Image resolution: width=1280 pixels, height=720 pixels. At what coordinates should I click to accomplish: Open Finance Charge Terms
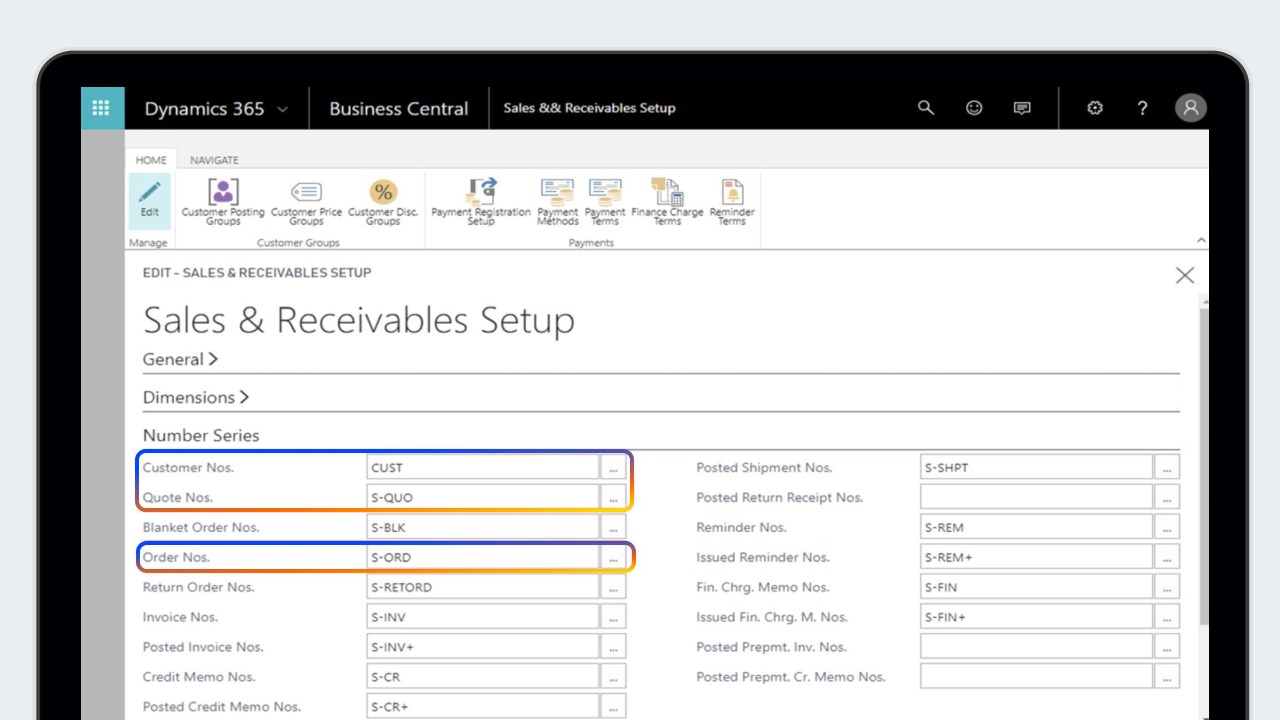tap(667, 202)
